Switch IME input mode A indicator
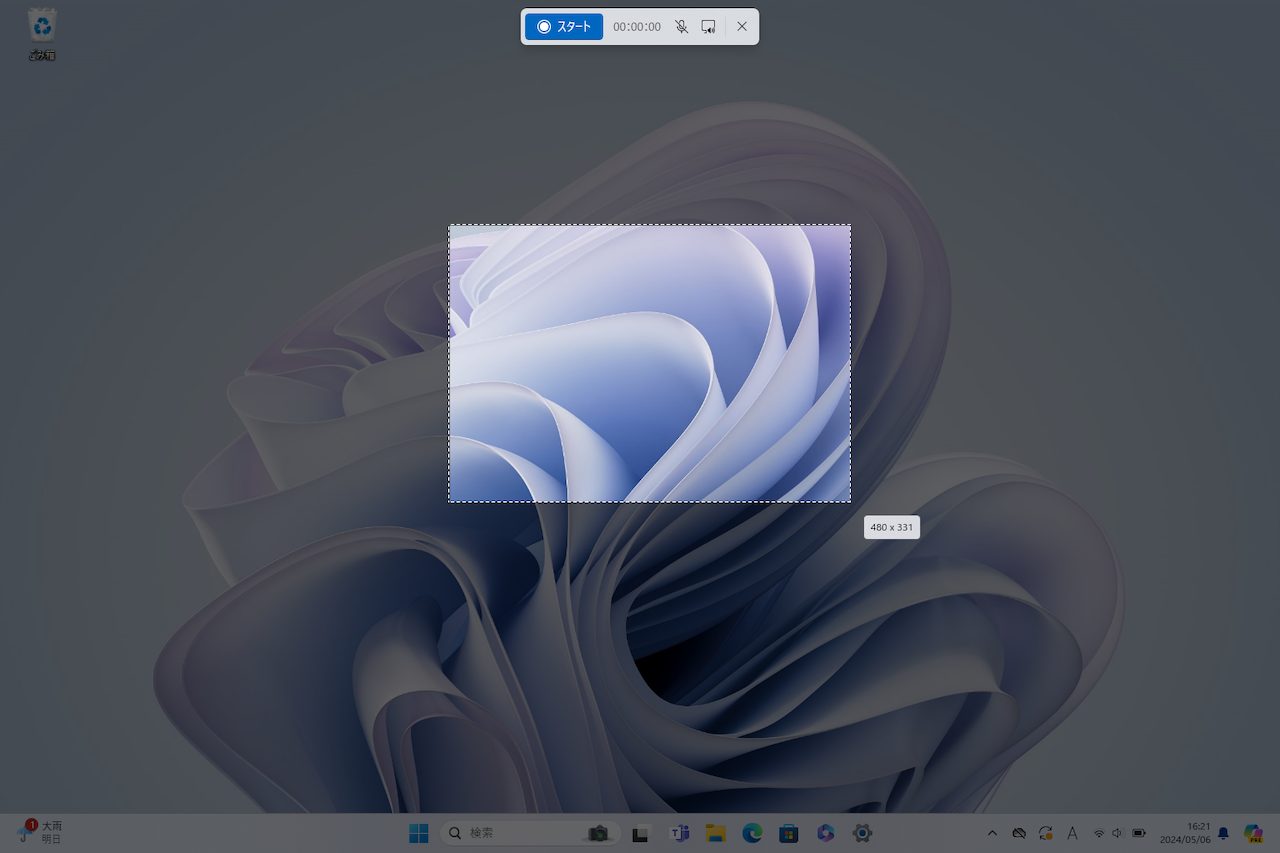Screen dimensions: 1280x853 (1072, 833)
